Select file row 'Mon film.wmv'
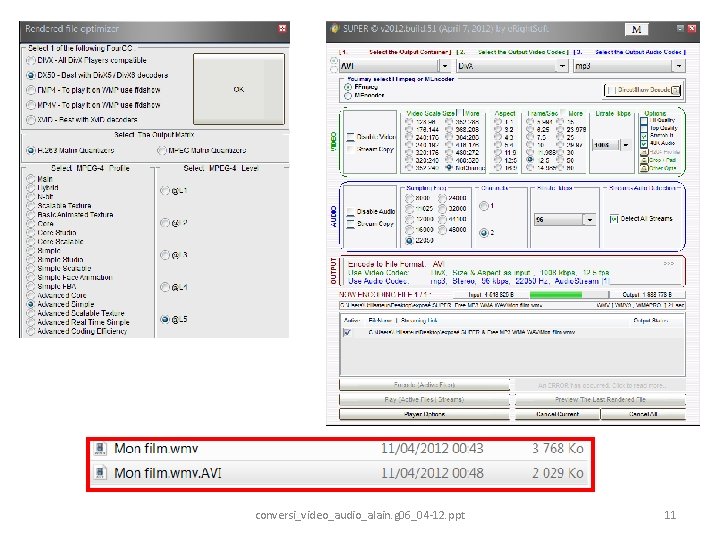Viewport: 720px width, 540px height. click(340, 449)
